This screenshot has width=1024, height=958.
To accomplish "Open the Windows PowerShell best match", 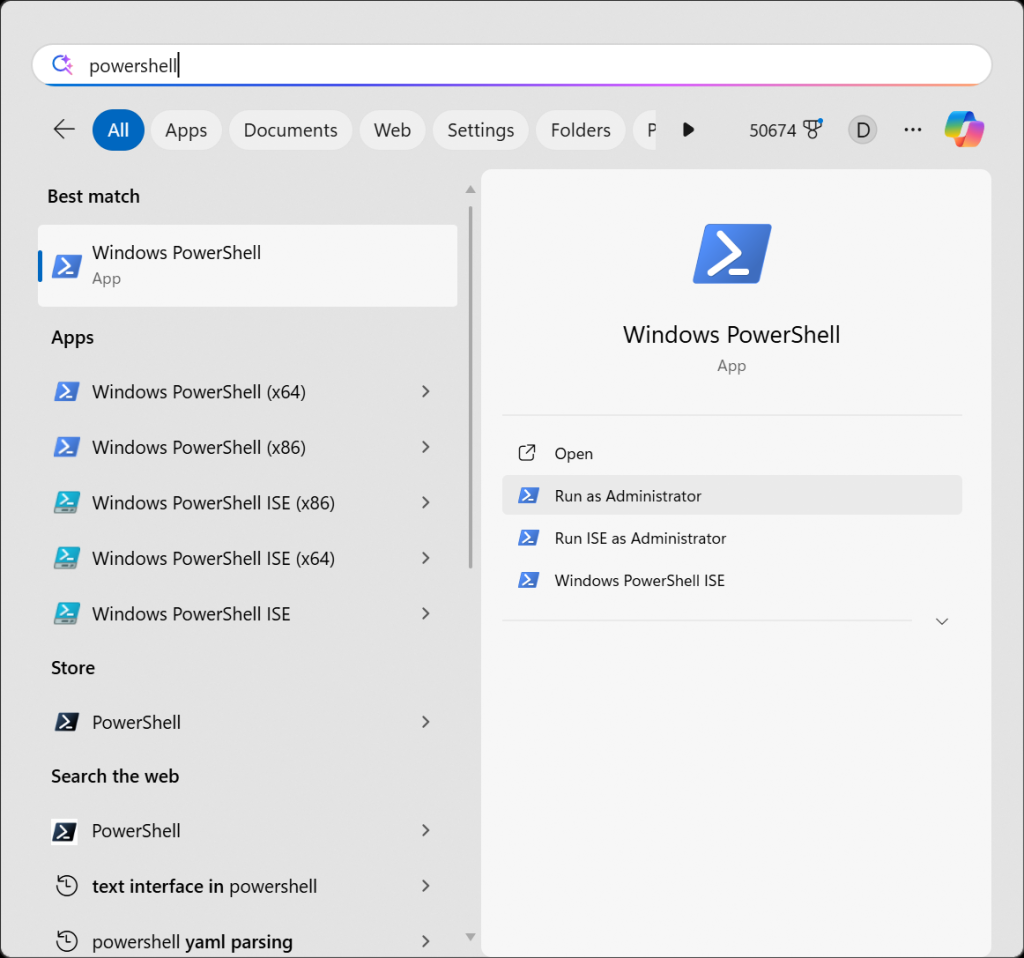I will [x=248, y=266].
